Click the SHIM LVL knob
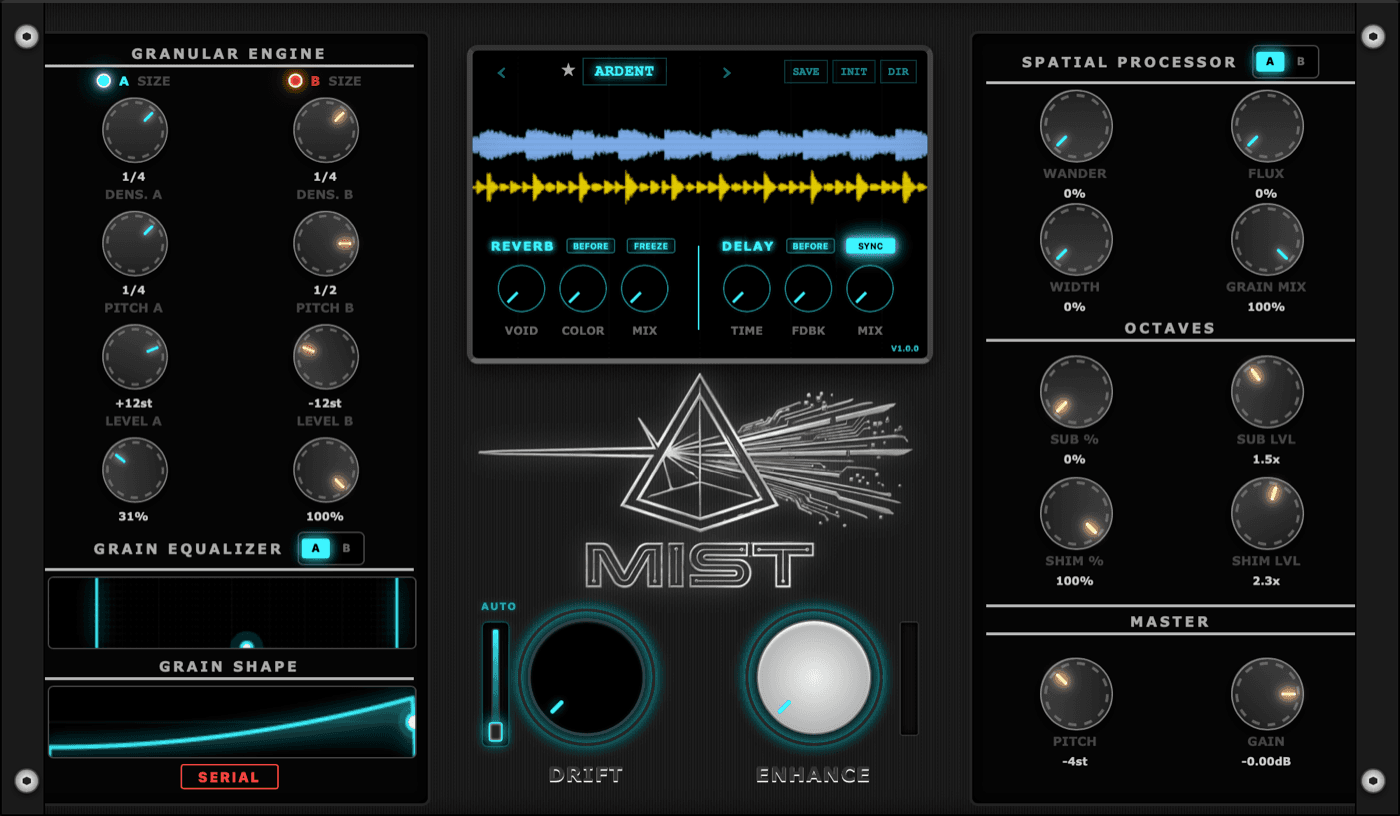The width and height of the screenshot is (1400, 816). [x=1267, y=513]
